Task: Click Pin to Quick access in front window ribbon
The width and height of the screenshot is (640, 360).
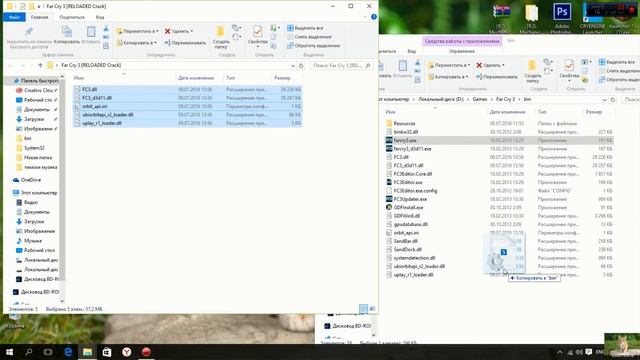Action: [x=29, y=38]
